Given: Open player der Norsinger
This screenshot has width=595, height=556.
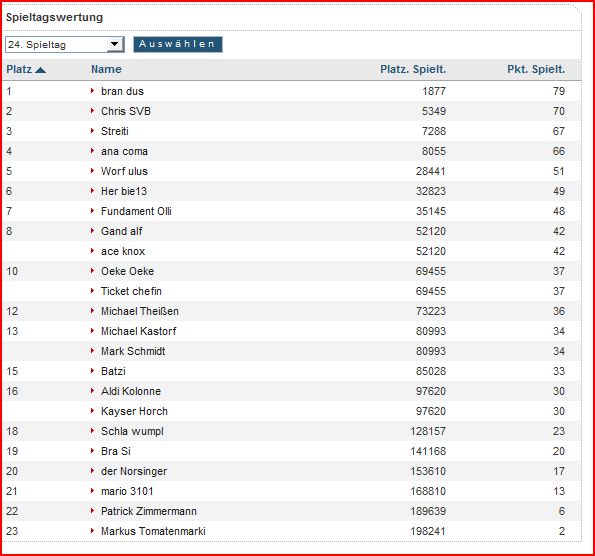Looking at the screenshot, I should [x=134, y=471].
